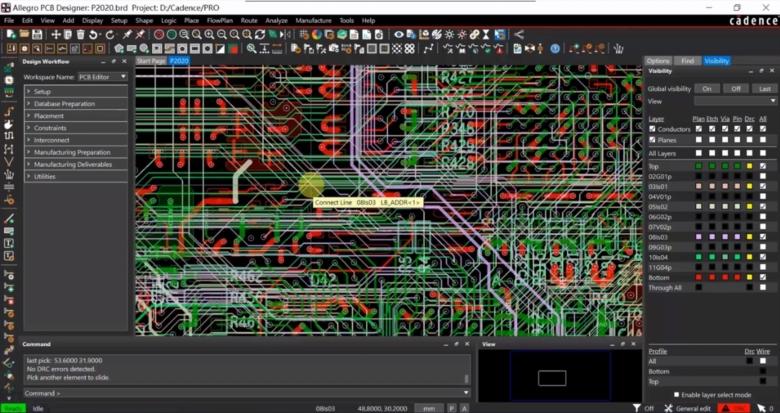Viewport: 780px width, 413px height.
Task: Enable layer select mode checkbox
Action: tap(677, 394)
